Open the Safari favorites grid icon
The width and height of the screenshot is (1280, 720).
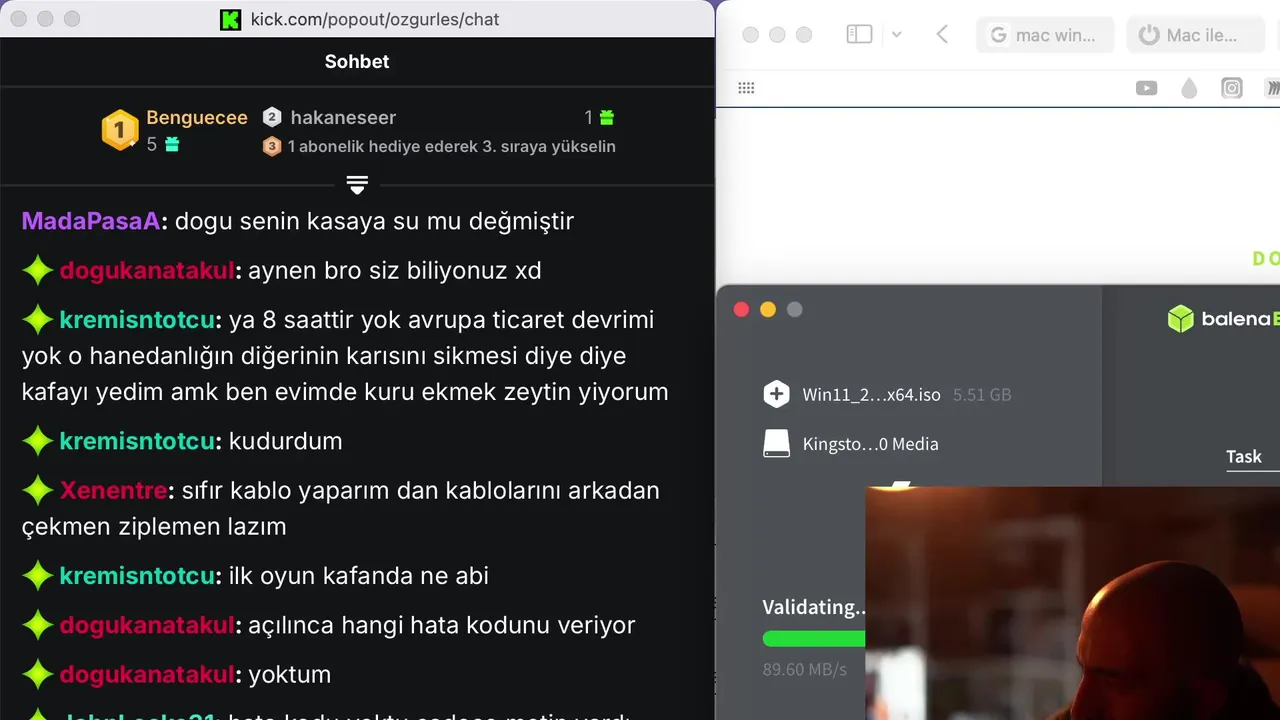[x=746, y=88]
